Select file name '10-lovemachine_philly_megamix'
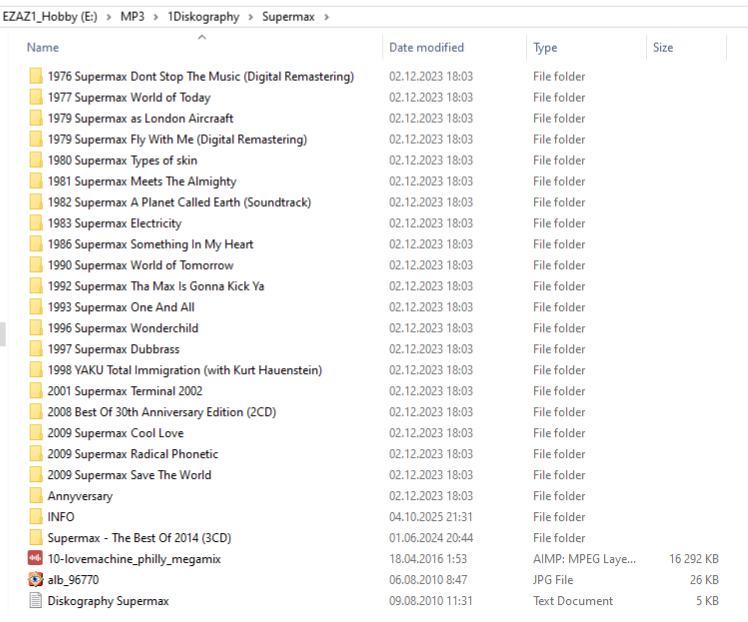 [135, 559]
